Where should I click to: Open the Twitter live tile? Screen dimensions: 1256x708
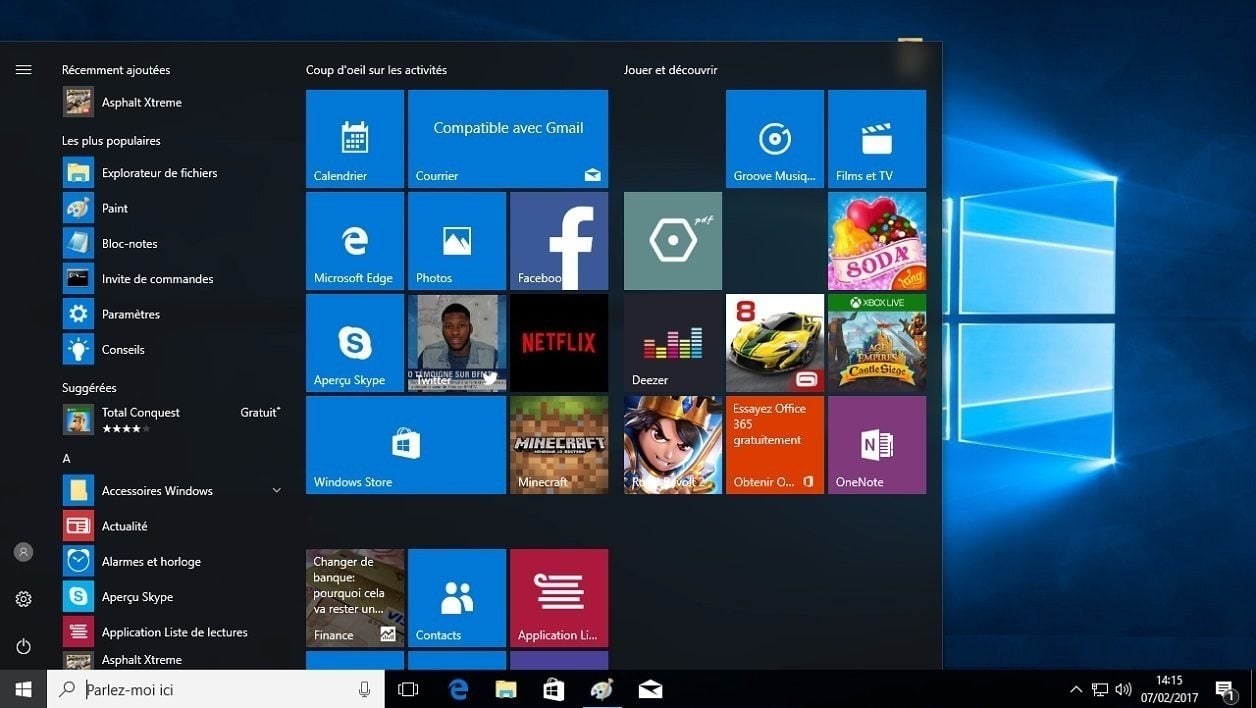click(457, 343)
